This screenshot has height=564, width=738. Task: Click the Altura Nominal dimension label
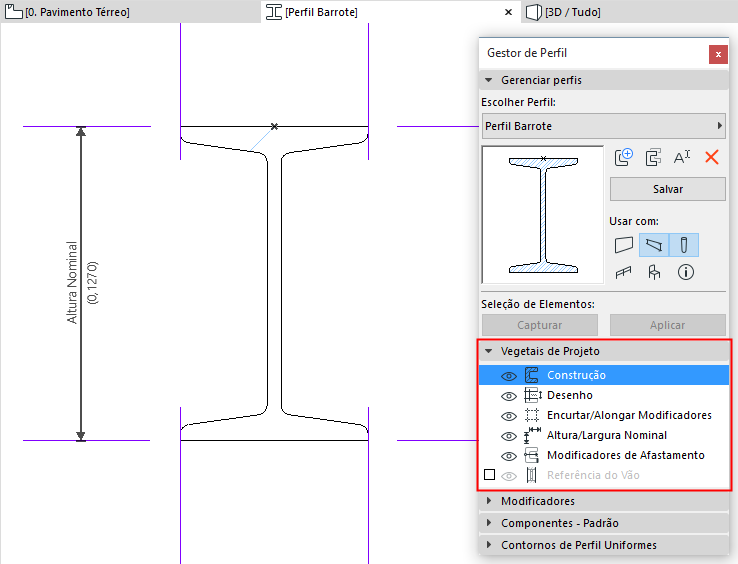coord(72,282)
